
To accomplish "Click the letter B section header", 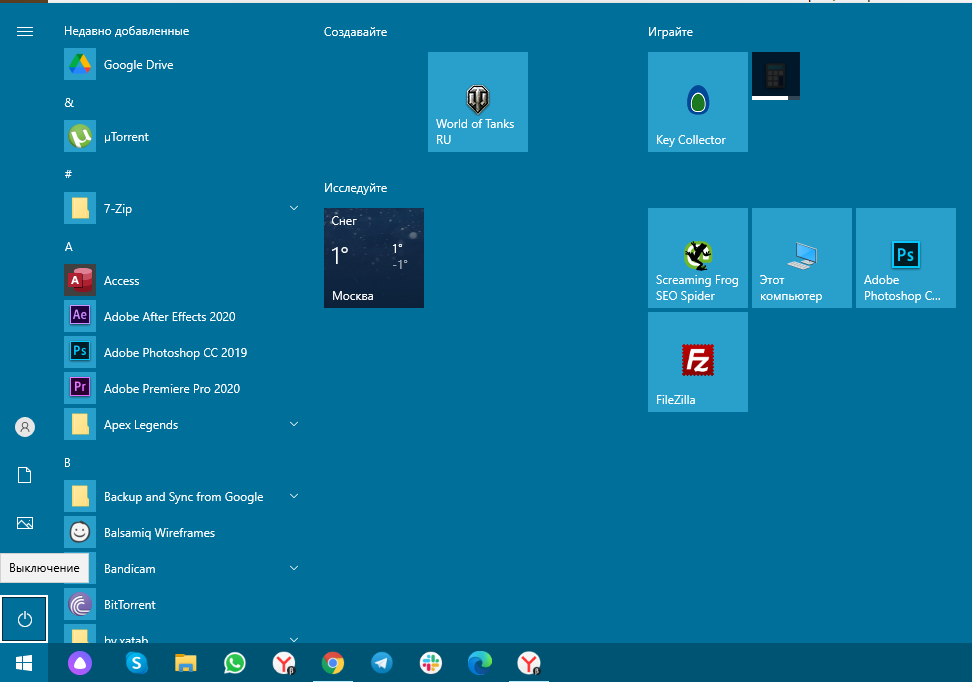I will (68, 463).
